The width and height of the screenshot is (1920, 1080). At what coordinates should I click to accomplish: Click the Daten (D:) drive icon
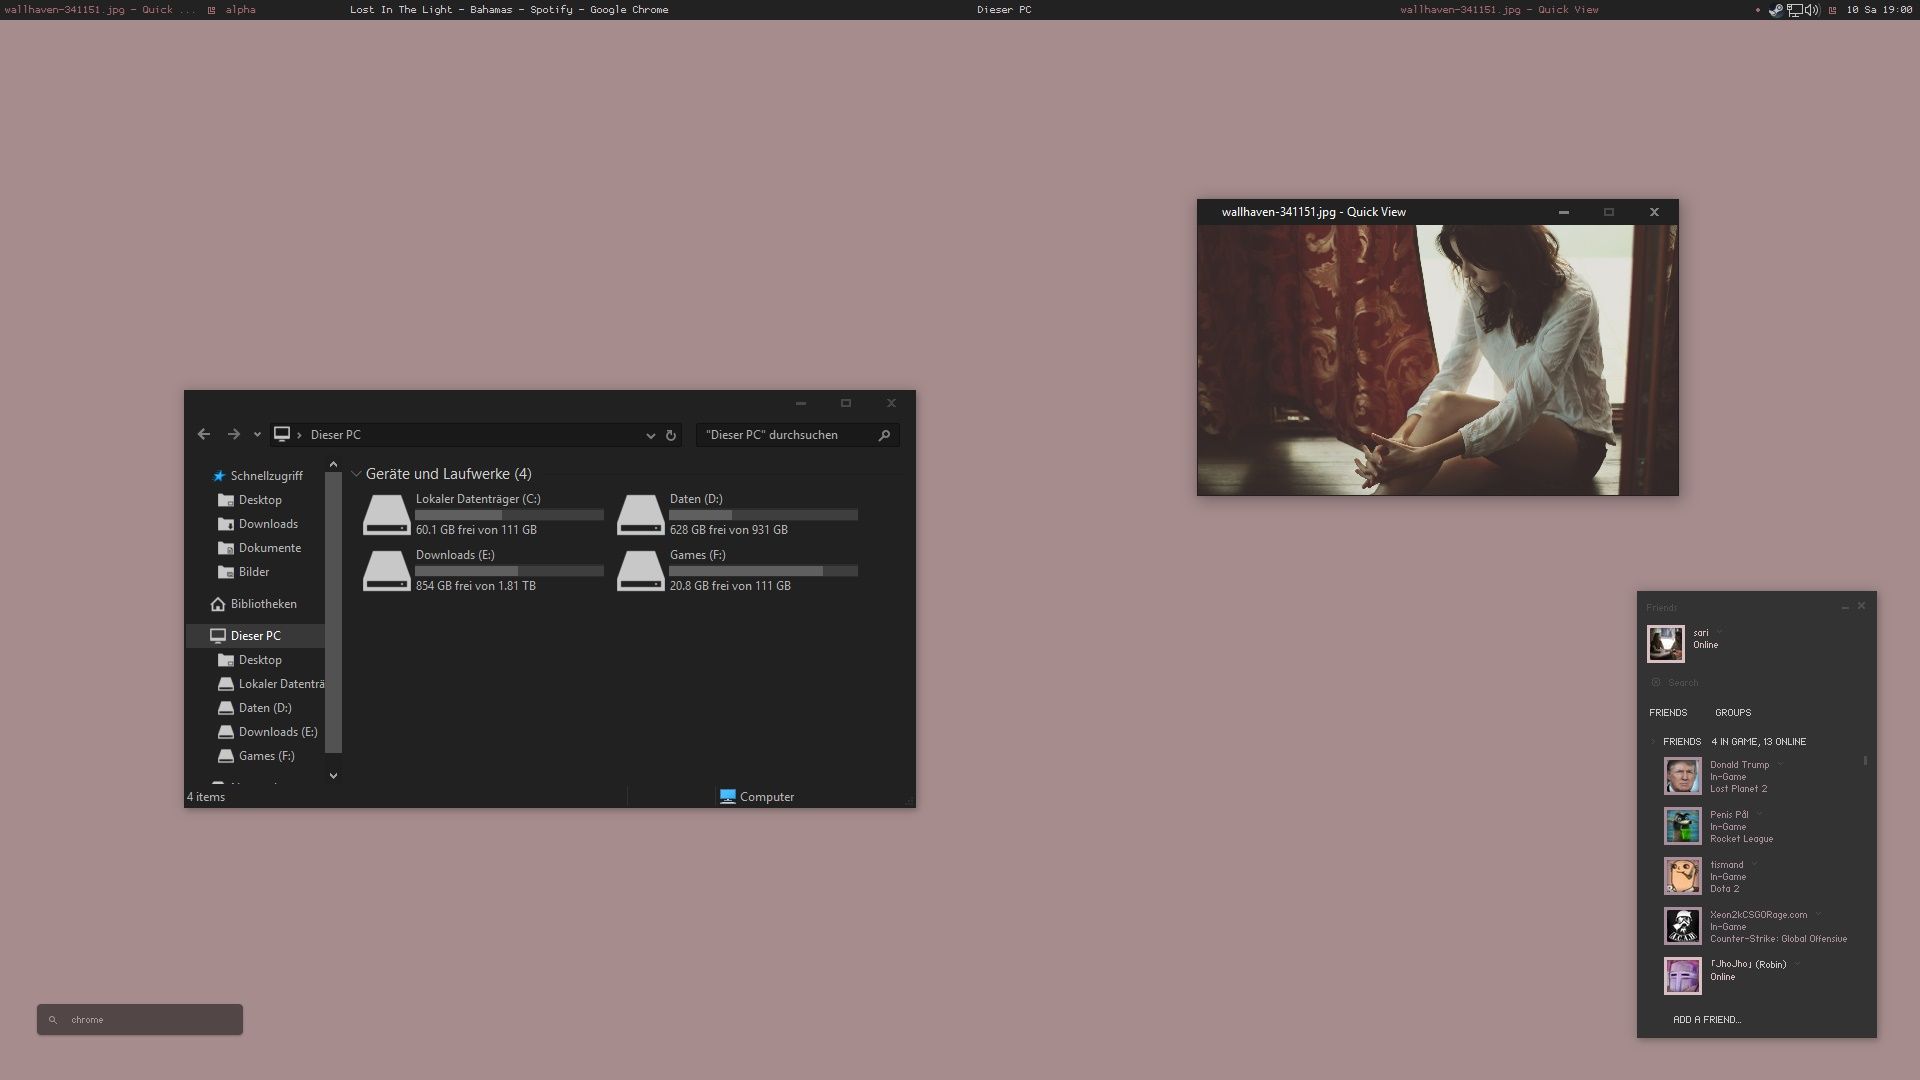point(640,514)
